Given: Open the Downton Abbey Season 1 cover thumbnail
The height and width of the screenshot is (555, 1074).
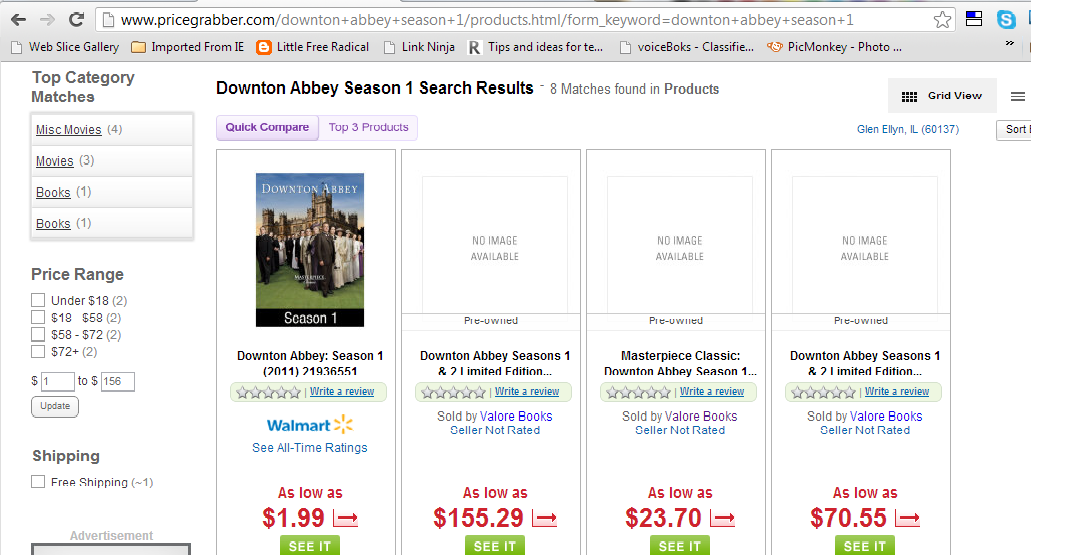Looking at the screenshot, I should [310, 250].
